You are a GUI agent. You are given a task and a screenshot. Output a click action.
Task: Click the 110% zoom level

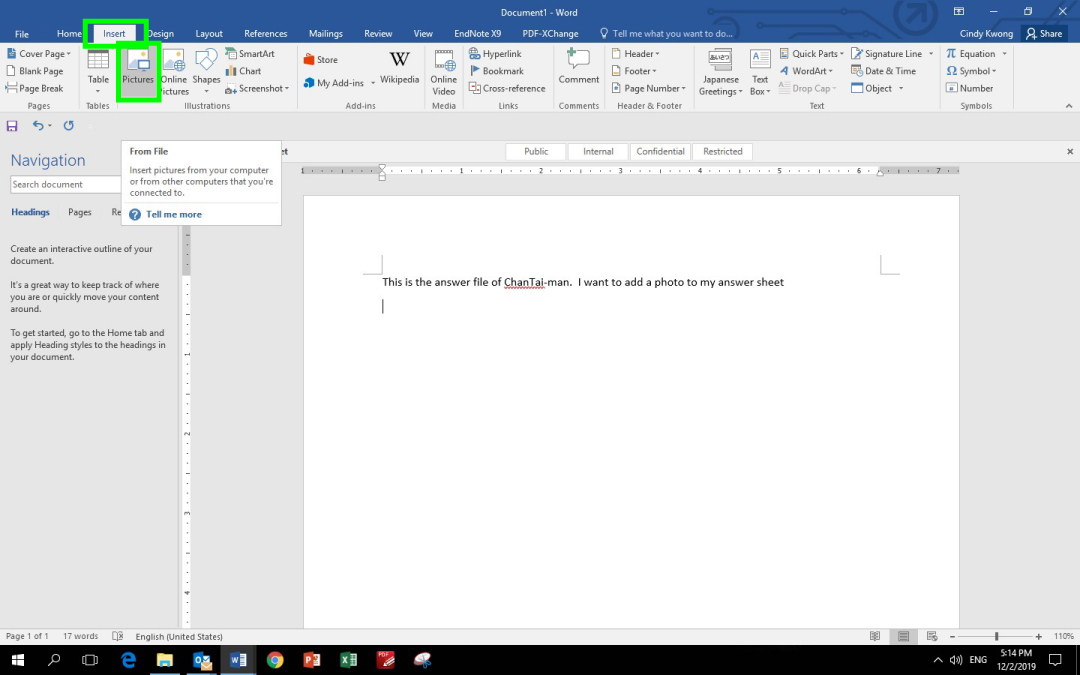click(1063, 636)
